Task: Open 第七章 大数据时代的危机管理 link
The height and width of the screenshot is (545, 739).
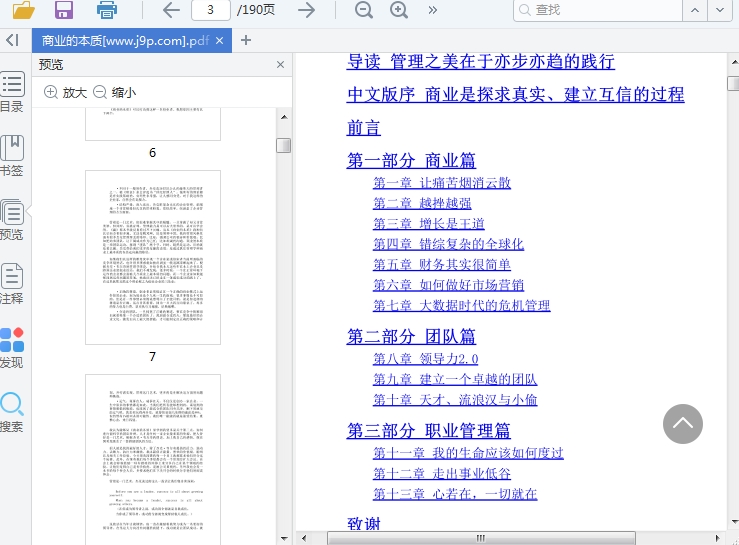Action: (461, 306)
